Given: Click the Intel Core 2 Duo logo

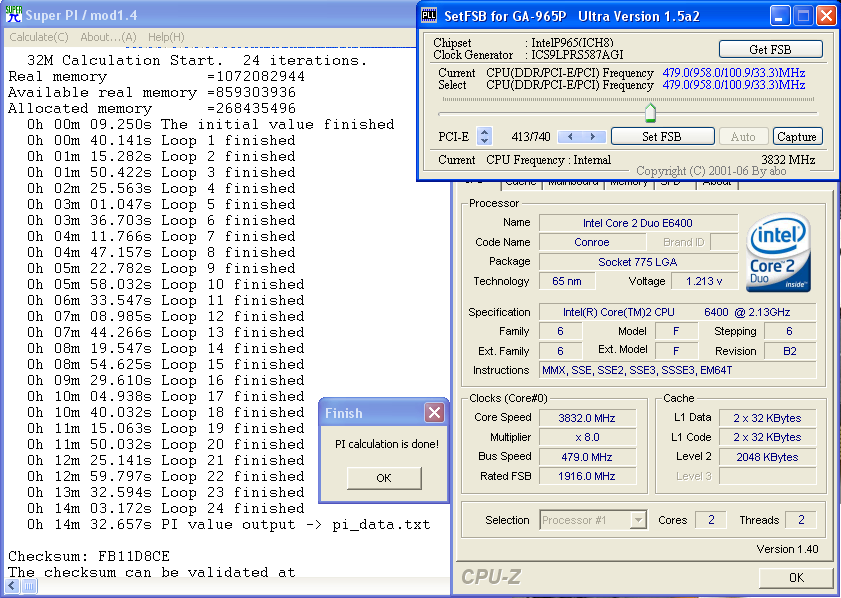Looking at the screenshot, I should pos(778,253).
